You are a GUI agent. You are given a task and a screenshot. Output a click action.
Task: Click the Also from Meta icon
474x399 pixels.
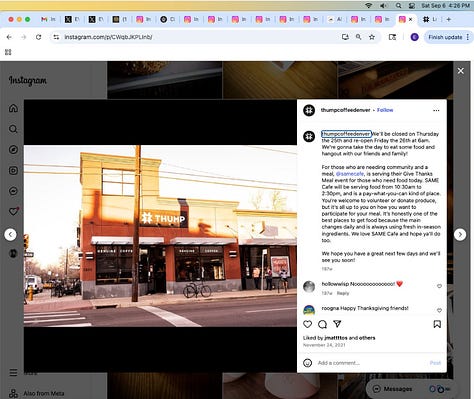[x=13, y=393]
